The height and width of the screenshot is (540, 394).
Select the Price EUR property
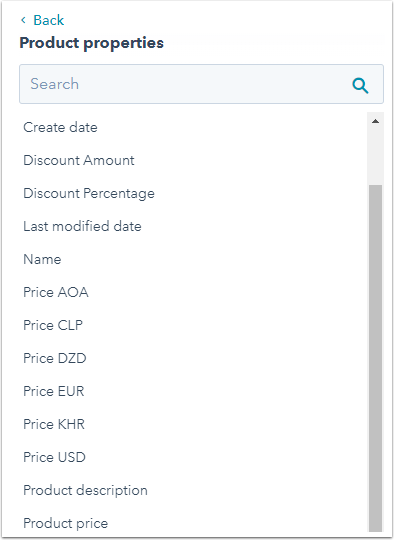54,391
